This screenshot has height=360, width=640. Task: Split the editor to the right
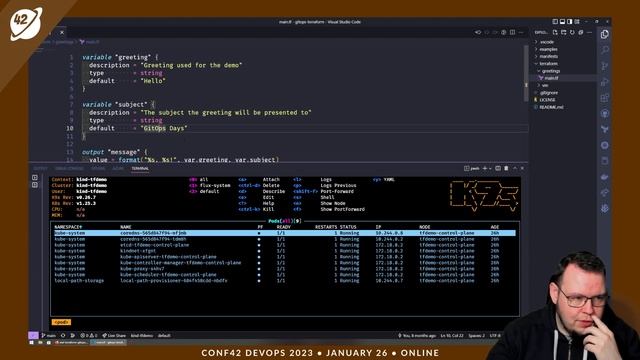coord(512,32)
